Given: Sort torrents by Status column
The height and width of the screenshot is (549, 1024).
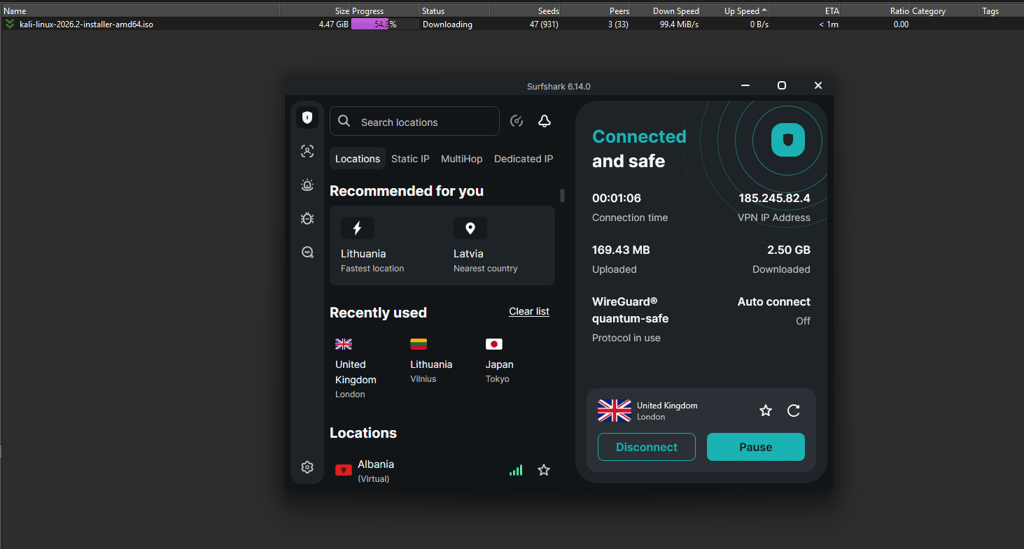Looking at the screenshot, I should pos(454,11).
